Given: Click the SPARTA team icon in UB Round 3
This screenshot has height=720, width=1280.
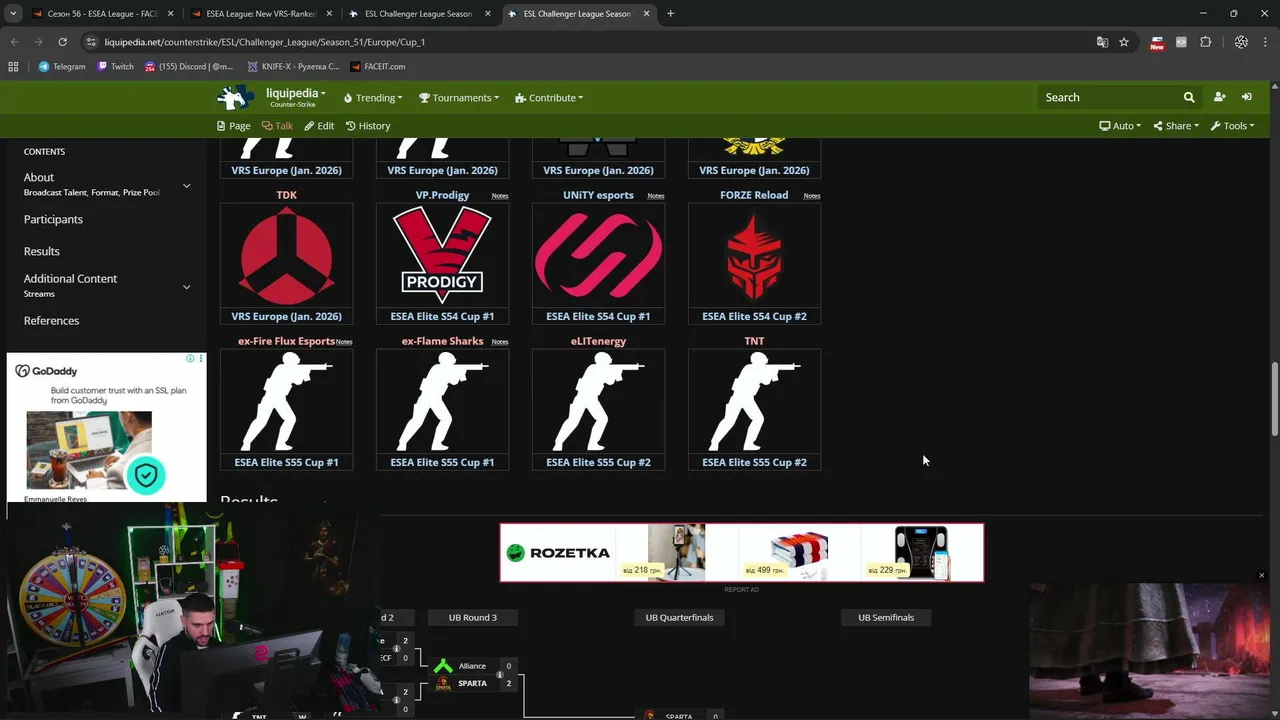Looking at the screenshot, I should 443,684.
